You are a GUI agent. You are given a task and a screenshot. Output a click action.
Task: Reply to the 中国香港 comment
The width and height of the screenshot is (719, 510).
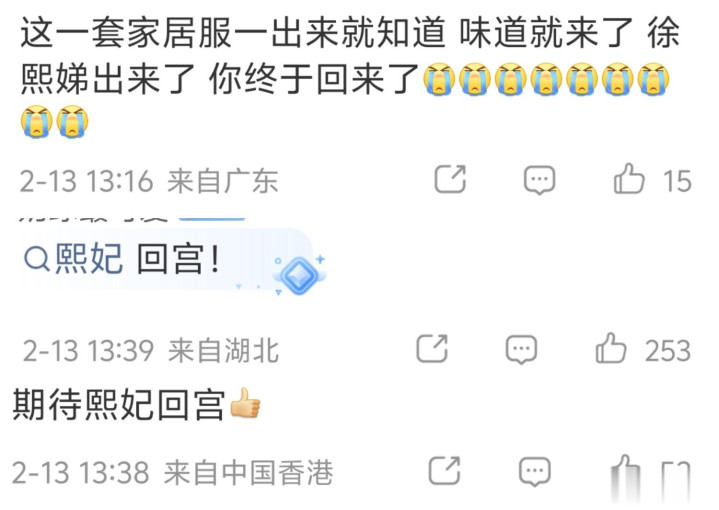click(x=535, y=471)
